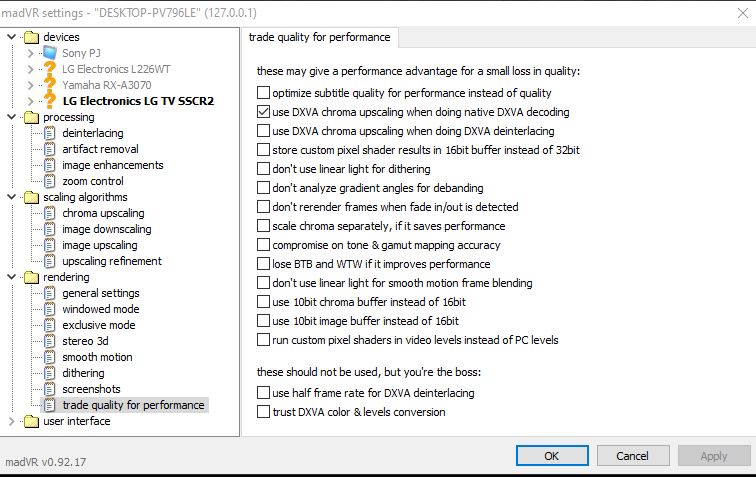756x477 pixels.
Task: Select the LG TV SSCR2 device entry
Action: click(x=138, y=101)
